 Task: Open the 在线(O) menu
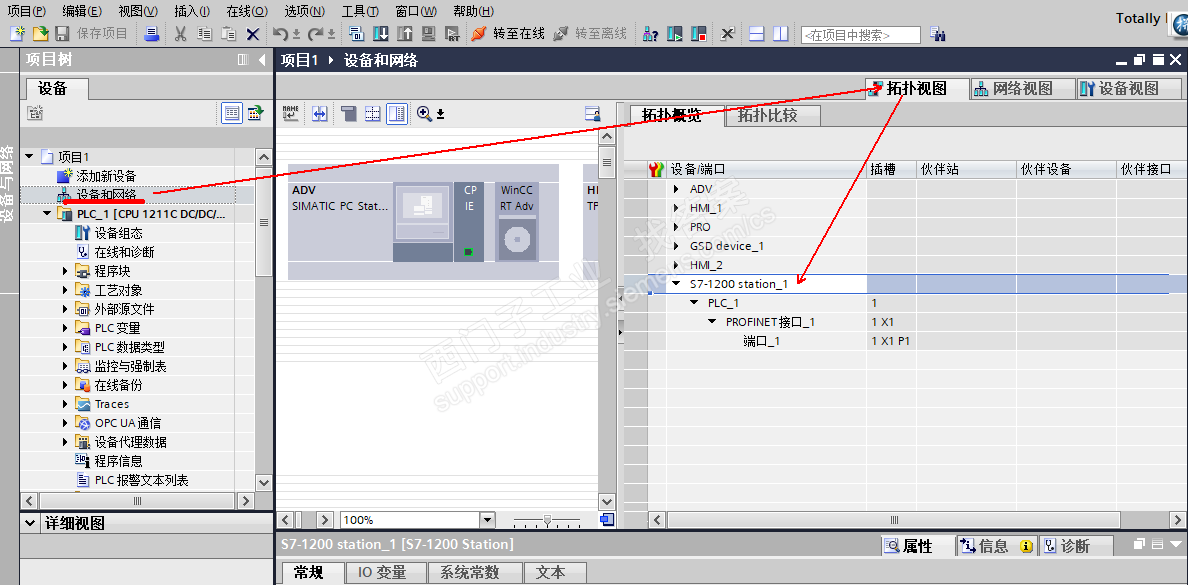[247, 11]
